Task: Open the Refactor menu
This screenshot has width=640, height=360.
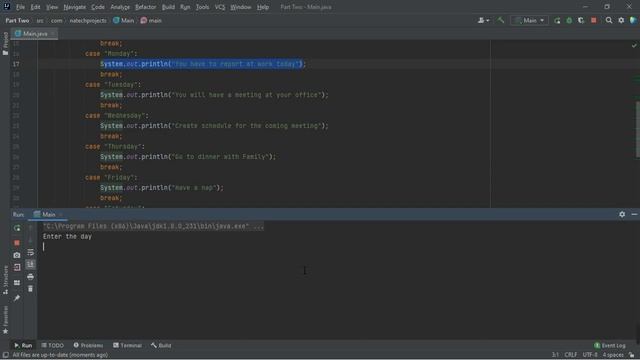Action: (x=146, y=7)
